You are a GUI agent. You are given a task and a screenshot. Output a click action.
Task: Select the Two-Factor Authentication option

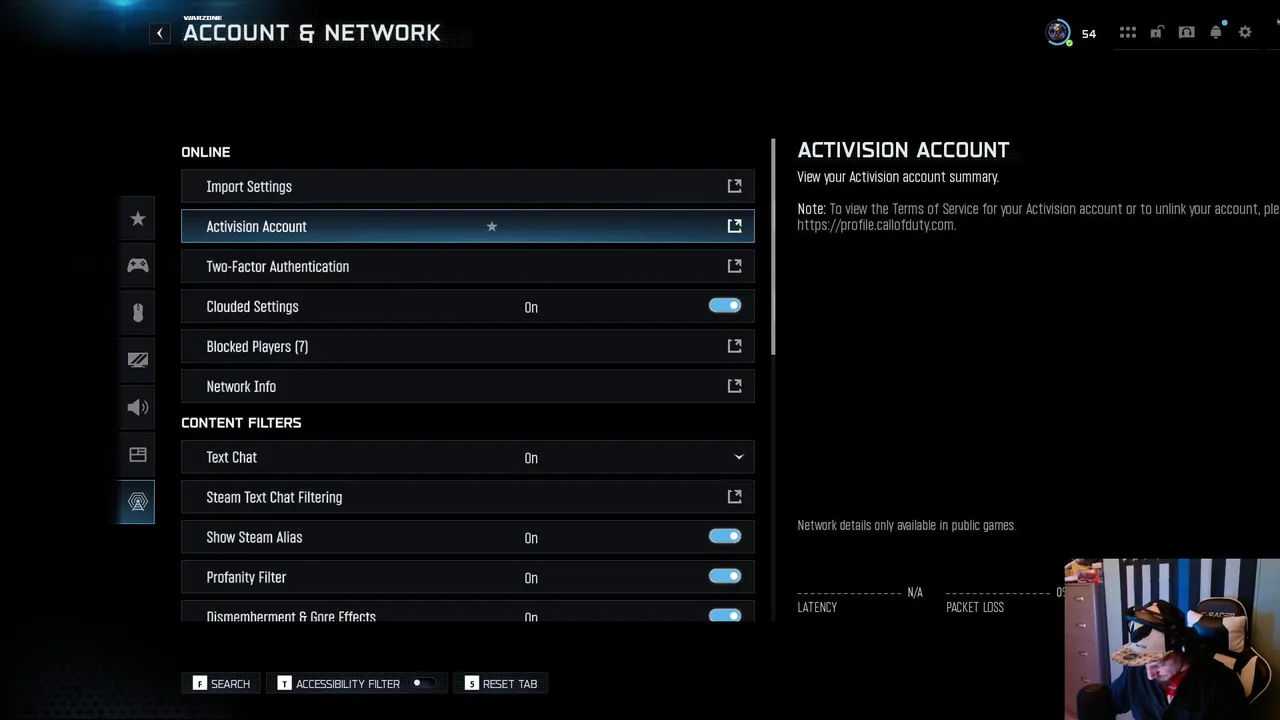click(x=467, y=267)
